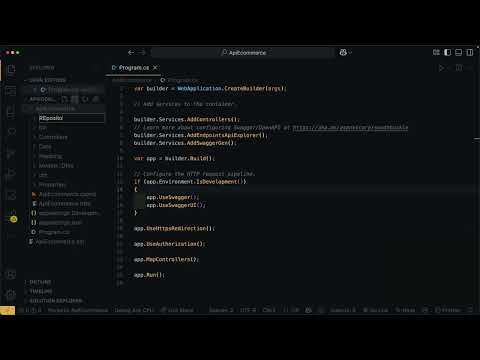Click the remote window indicator in status bar
Screen dimensions: 480x360
[8, 310]
